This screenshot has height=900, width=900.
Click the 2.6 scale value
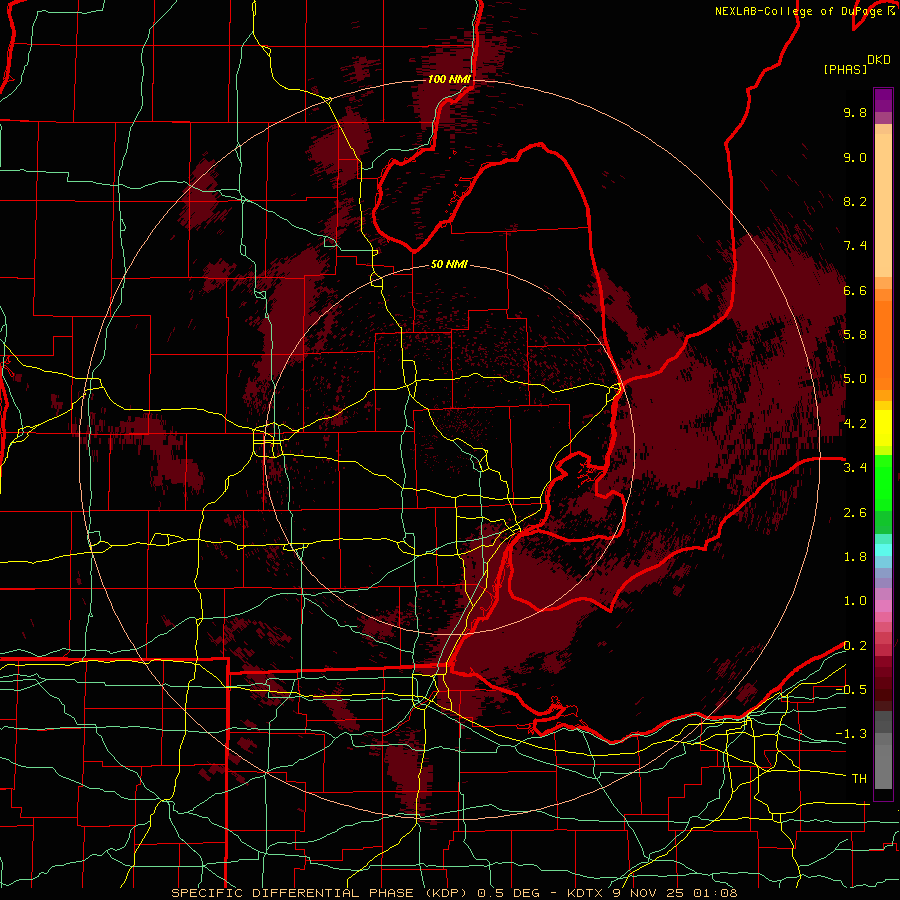coord(855,513)
